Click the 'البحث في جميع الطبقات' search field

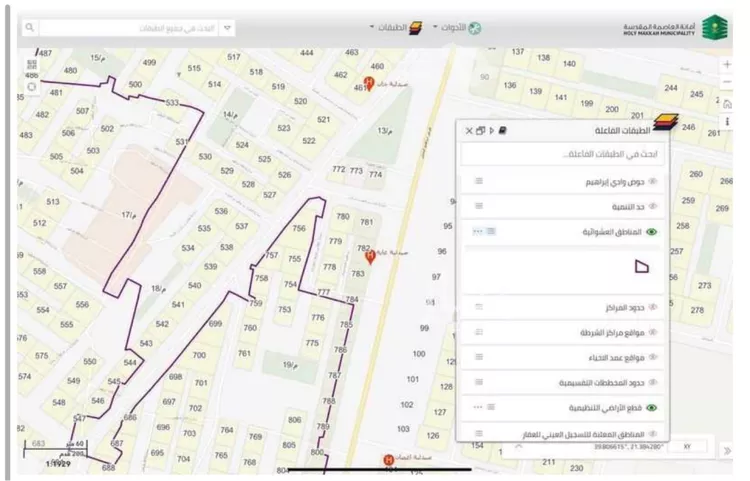[128, 28]
